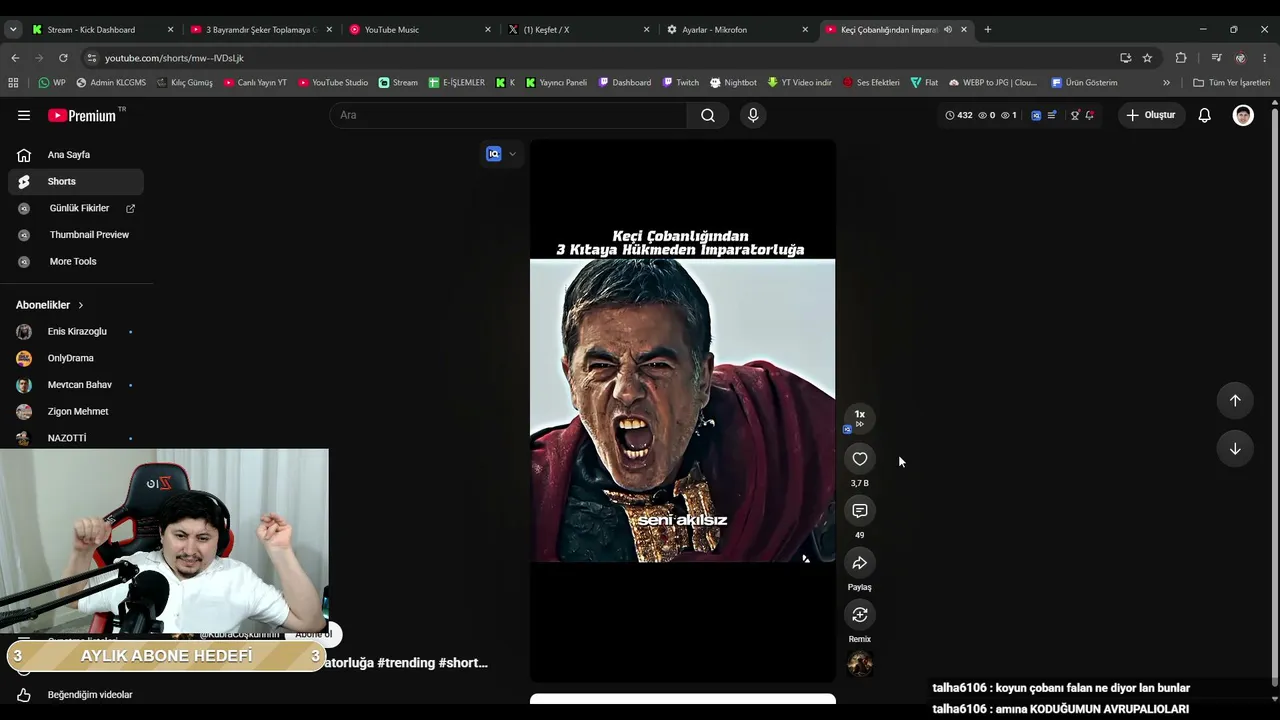Screen dimensions: 1280x720
Task: Skip to the next short
Action: (1235, 449)
